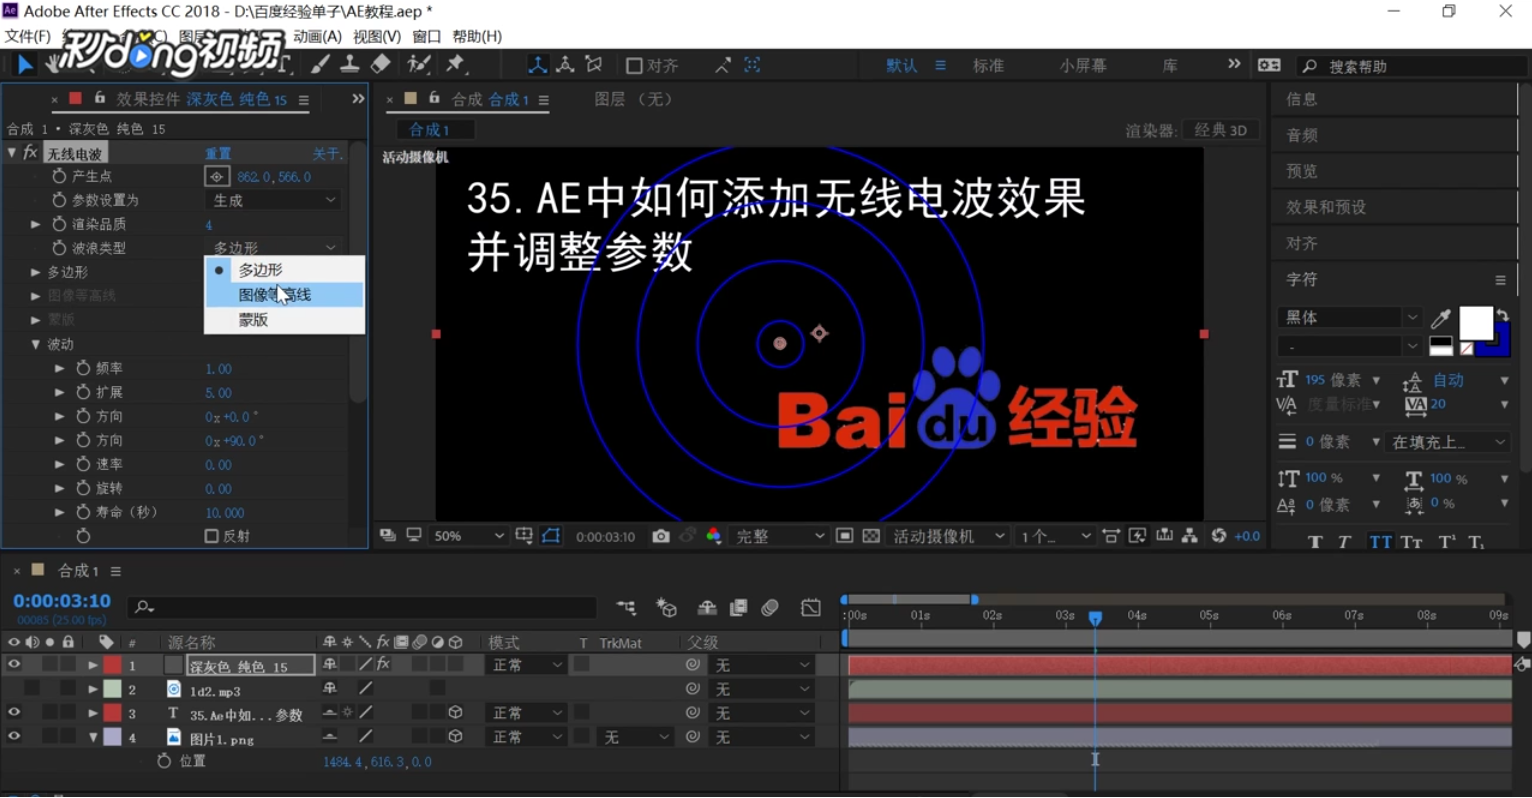Open the 音频 panel
This screenshot has width=1532, height=798.
click(x=1302, y=135)
